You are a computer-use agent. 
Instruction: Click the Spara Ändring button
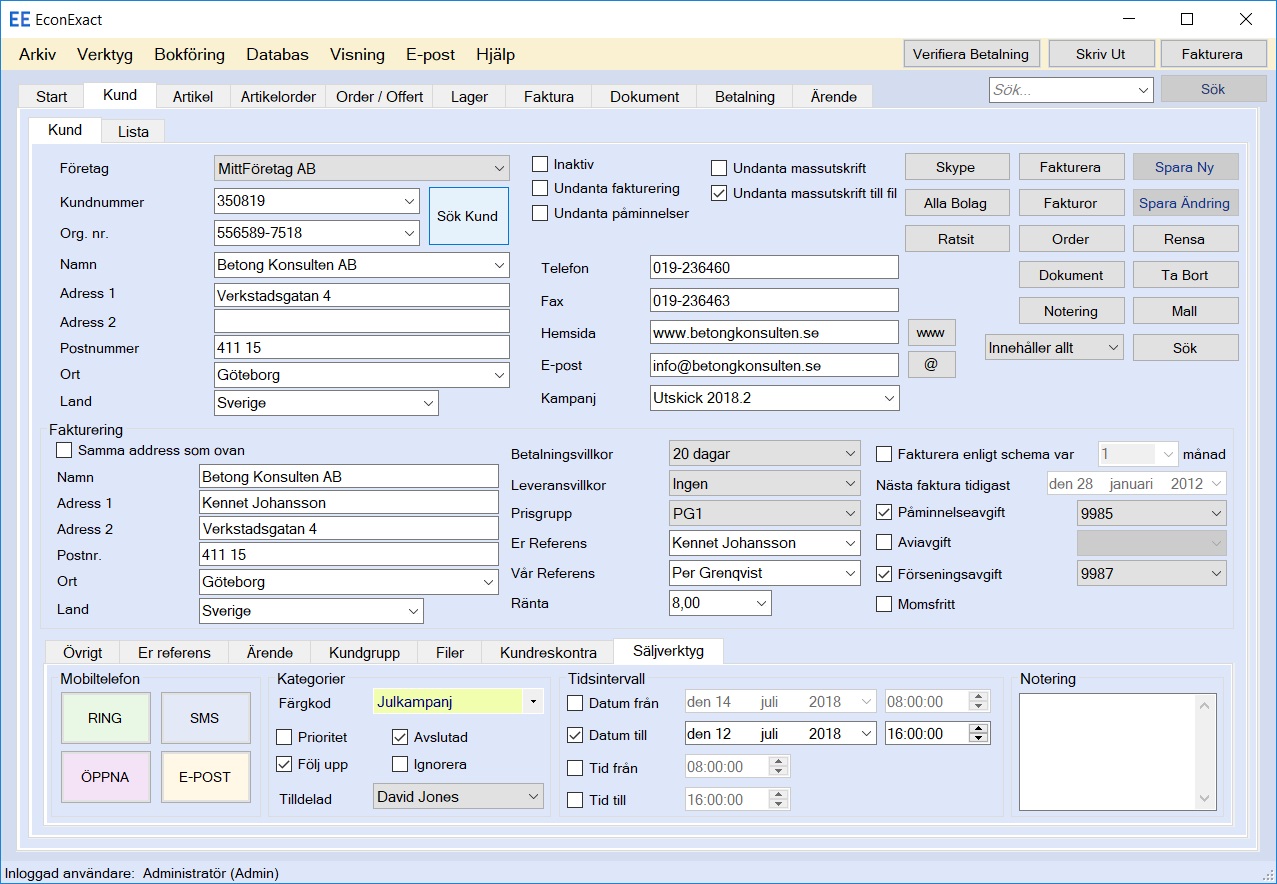tap(1184, 203)
